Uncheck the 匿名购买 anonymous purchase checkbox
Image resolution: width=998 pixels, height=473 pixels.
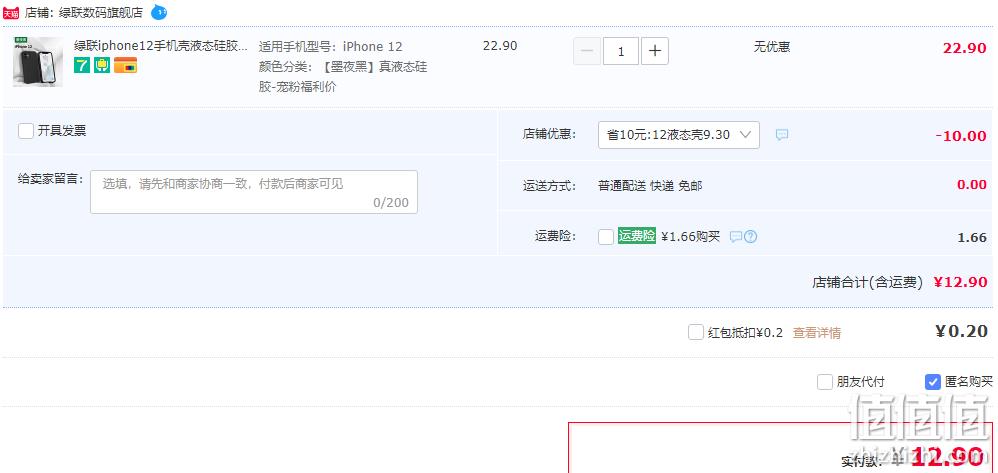[932, 382]
